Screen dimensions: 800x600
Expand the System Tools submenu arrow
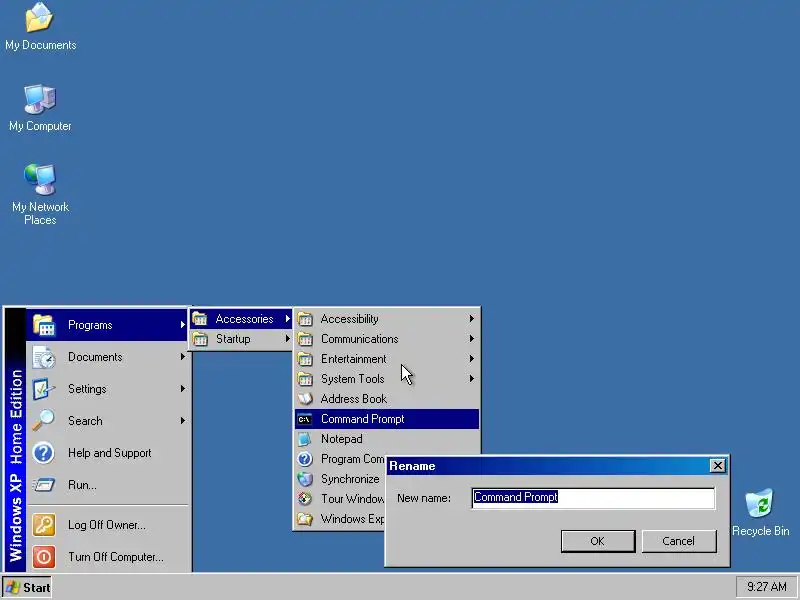point(472,379)
